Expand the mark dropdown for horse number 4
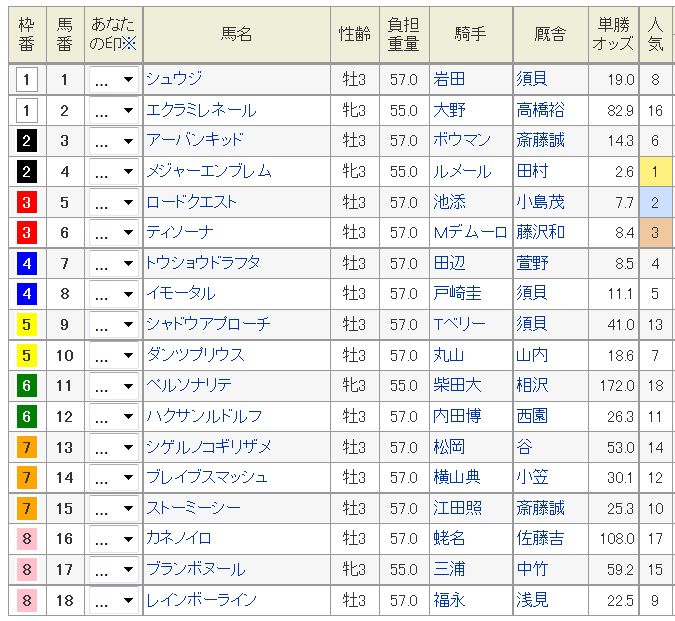Screen dimensions: 675x621 tap(114, 172)
